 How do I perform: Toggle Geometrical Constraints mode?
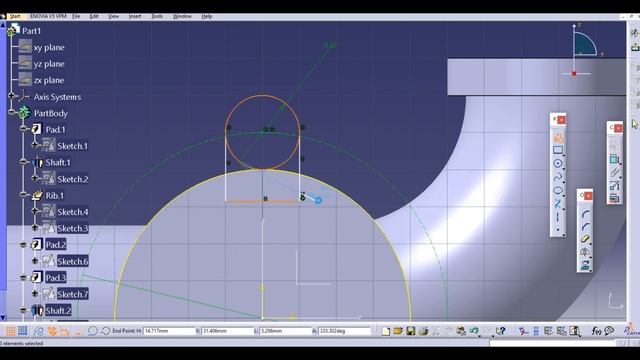point(52,331)
